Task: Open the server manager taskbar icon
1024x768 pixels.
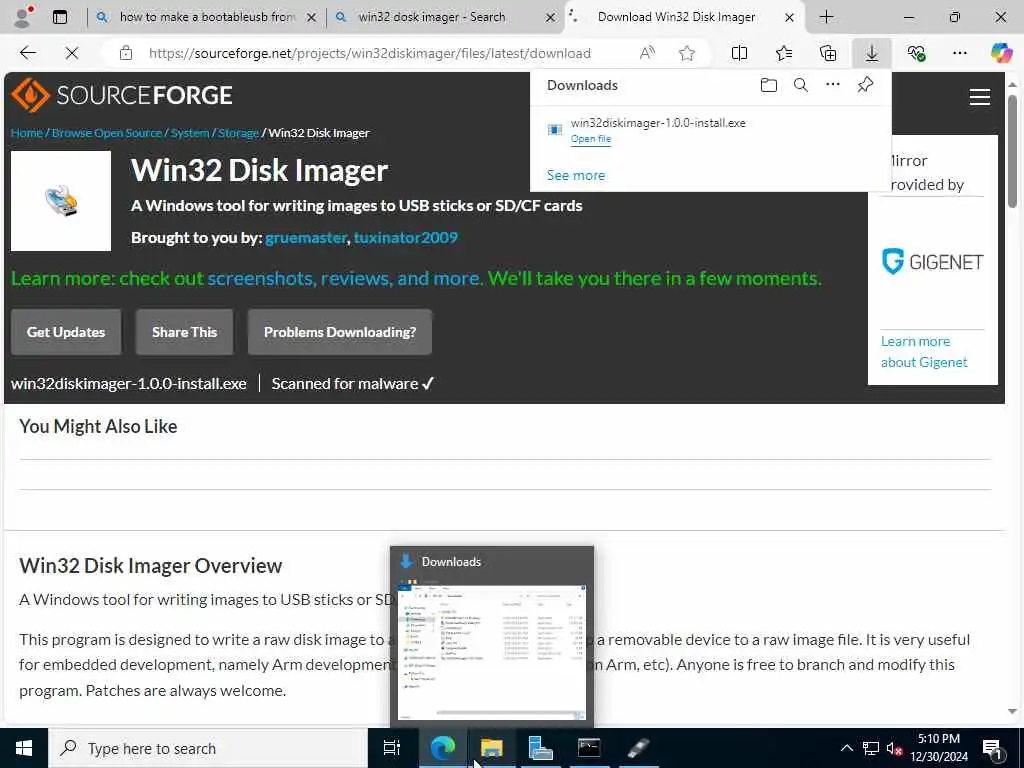Action: pos(540,748)
